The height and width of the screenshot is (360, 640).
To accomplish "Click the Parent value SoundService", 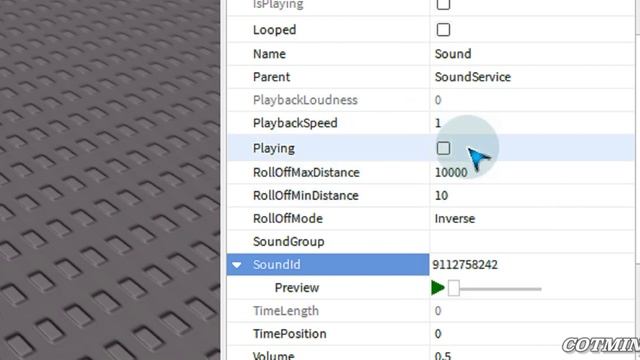I will 473,77.
